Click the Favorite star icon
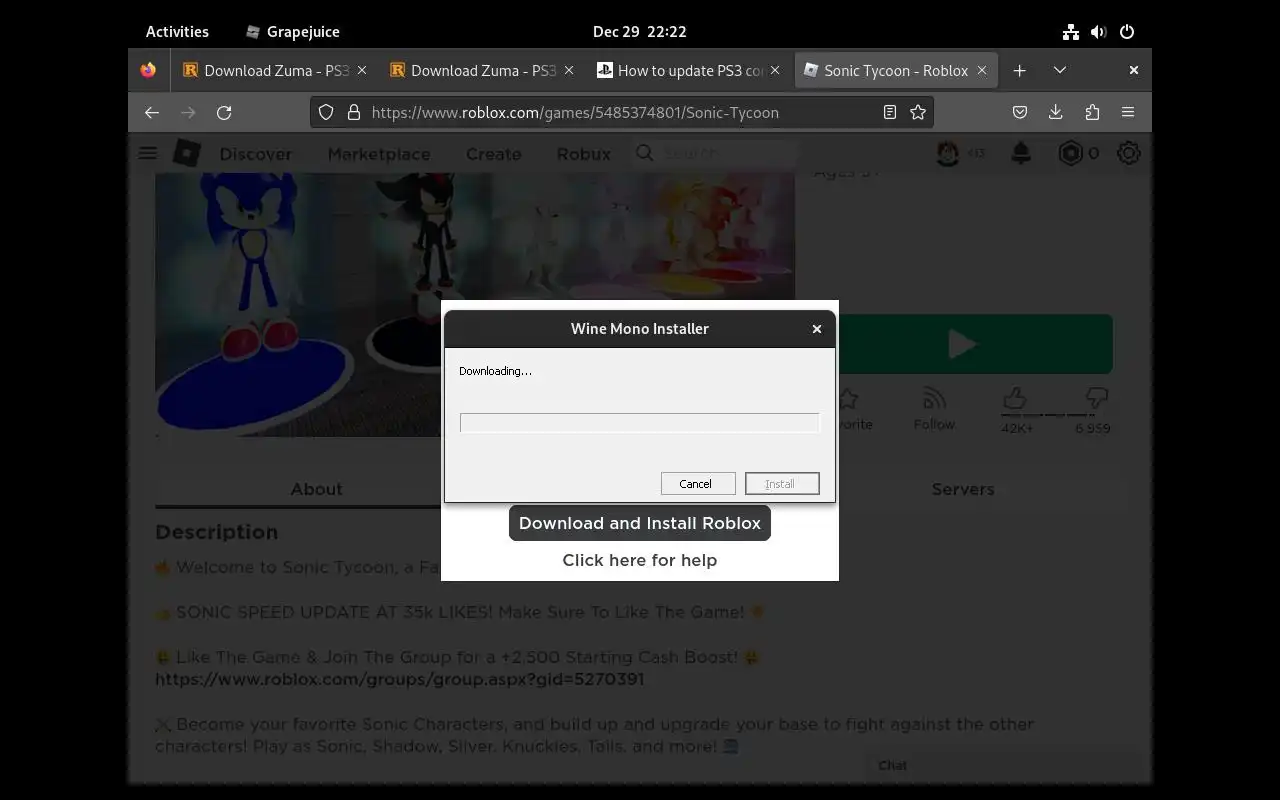Screen dimensions: 1280x800 850,399
